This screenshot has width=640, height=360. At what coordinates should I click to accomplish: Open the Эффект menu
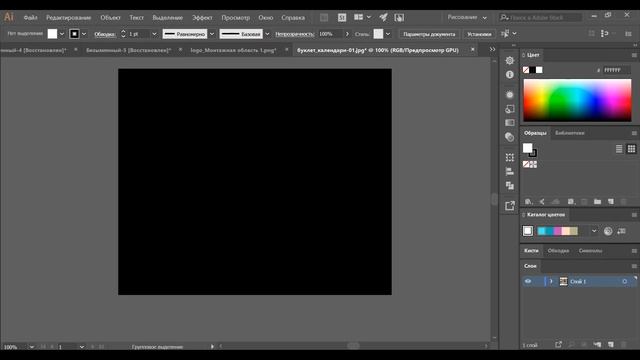tap(202, 18)
